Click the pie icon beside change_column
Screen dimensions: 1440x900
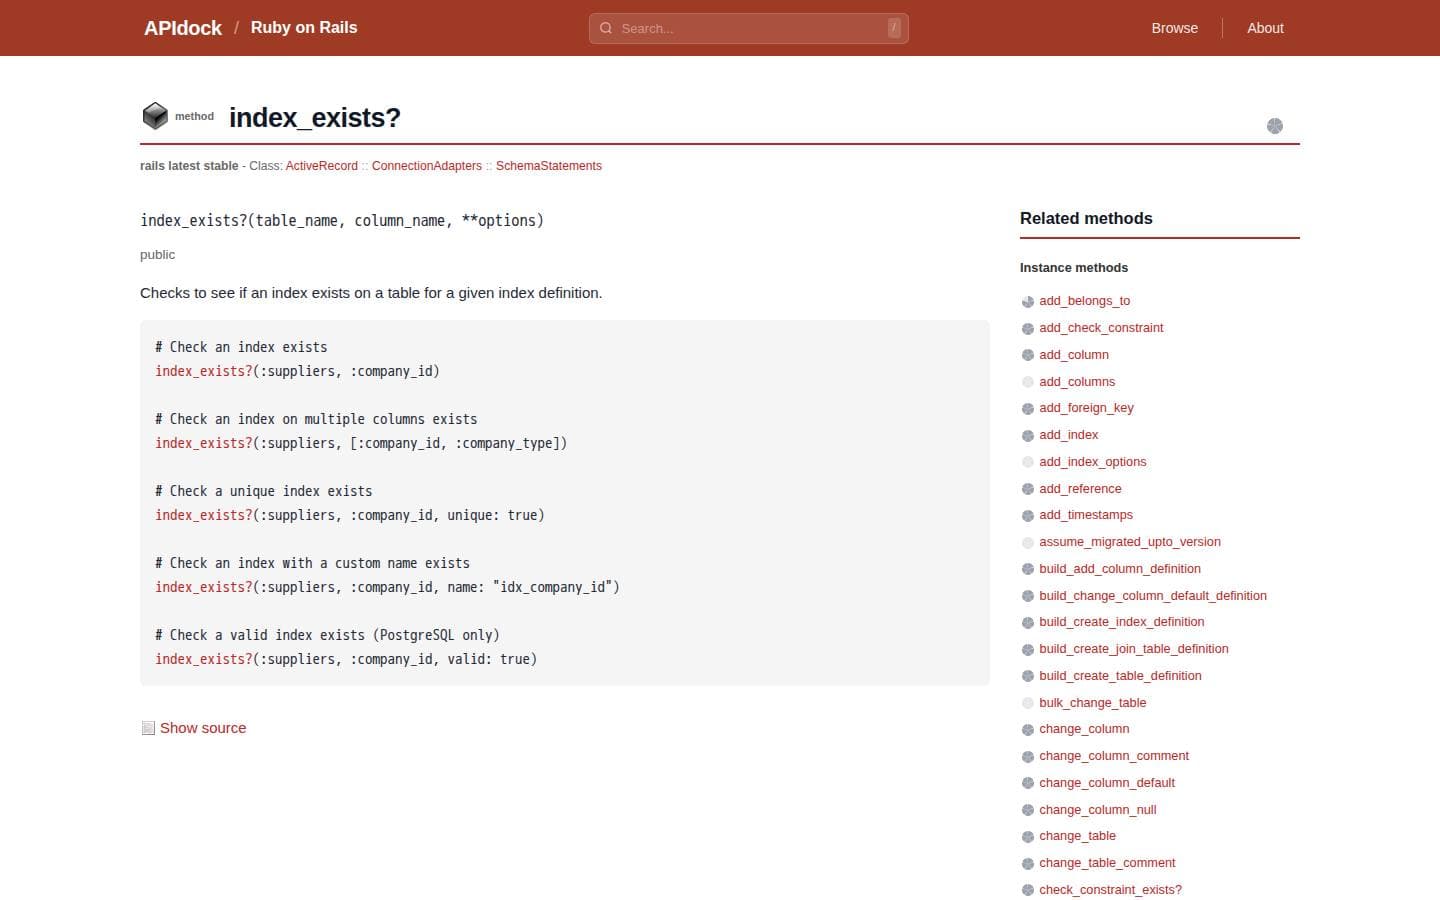click(1028, 730)
